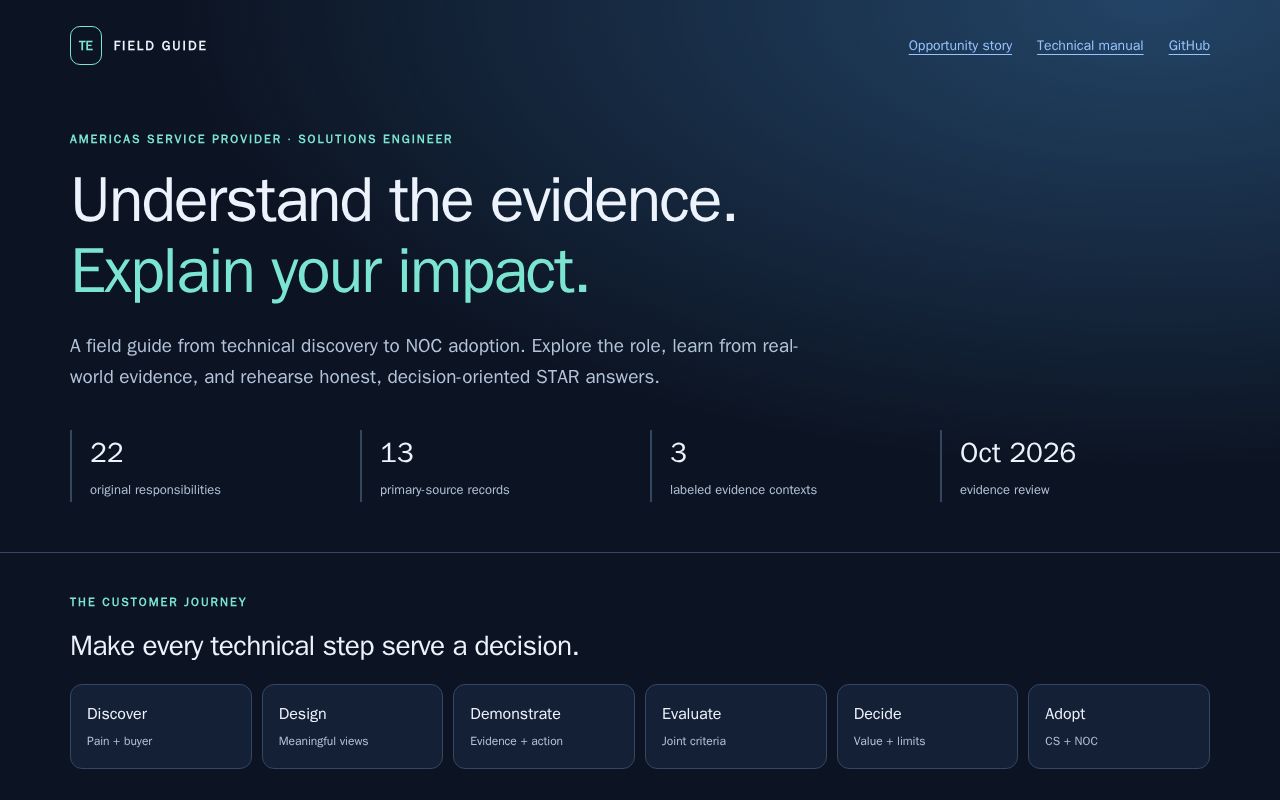The image size is (1280, 800).
Task: Open the Opportunity story link
Action: tap(960, 46)
